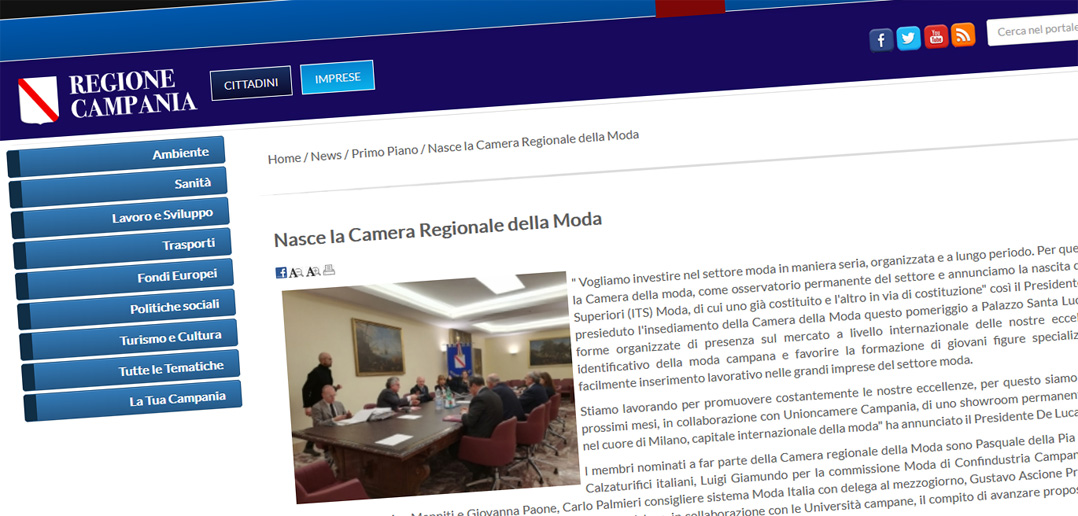1078x516 pixels.
Task: Click the Cerca nel portale search field
Action: tap(1032, 30)
